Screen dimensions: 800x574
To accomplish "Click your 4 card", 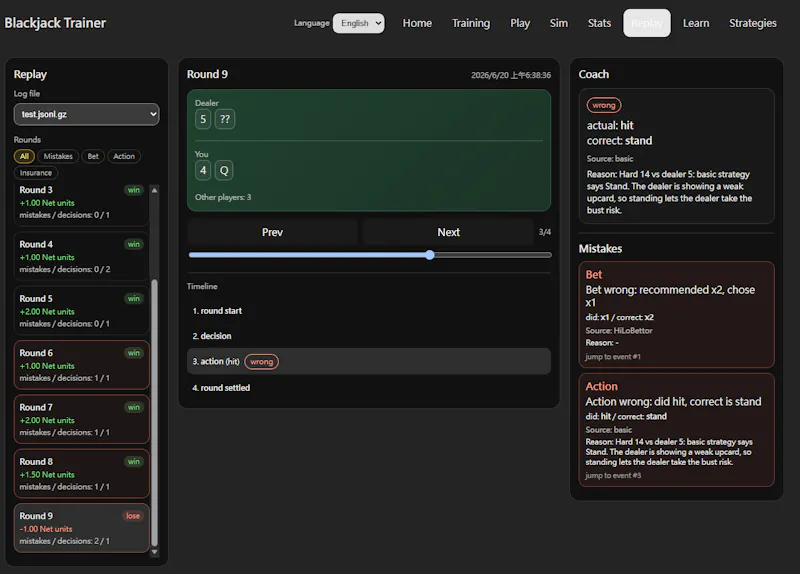I will click(203, 170).
